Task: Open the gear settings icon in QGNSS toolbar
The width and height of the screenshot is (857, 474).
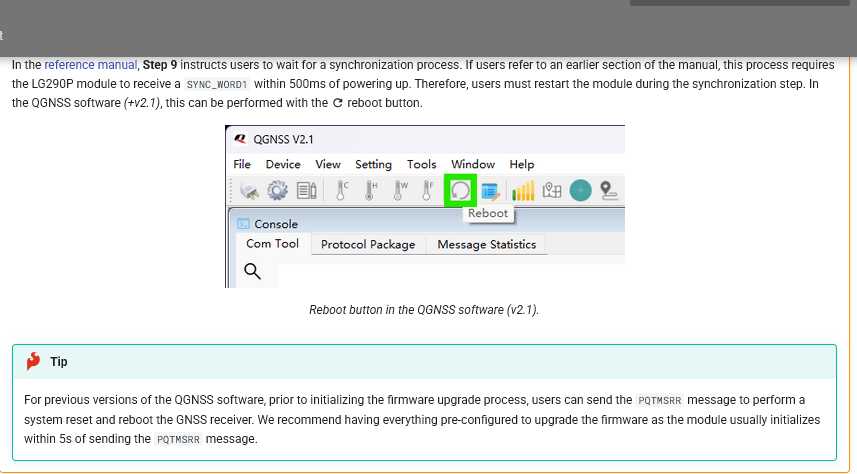Action: (277, 190)
